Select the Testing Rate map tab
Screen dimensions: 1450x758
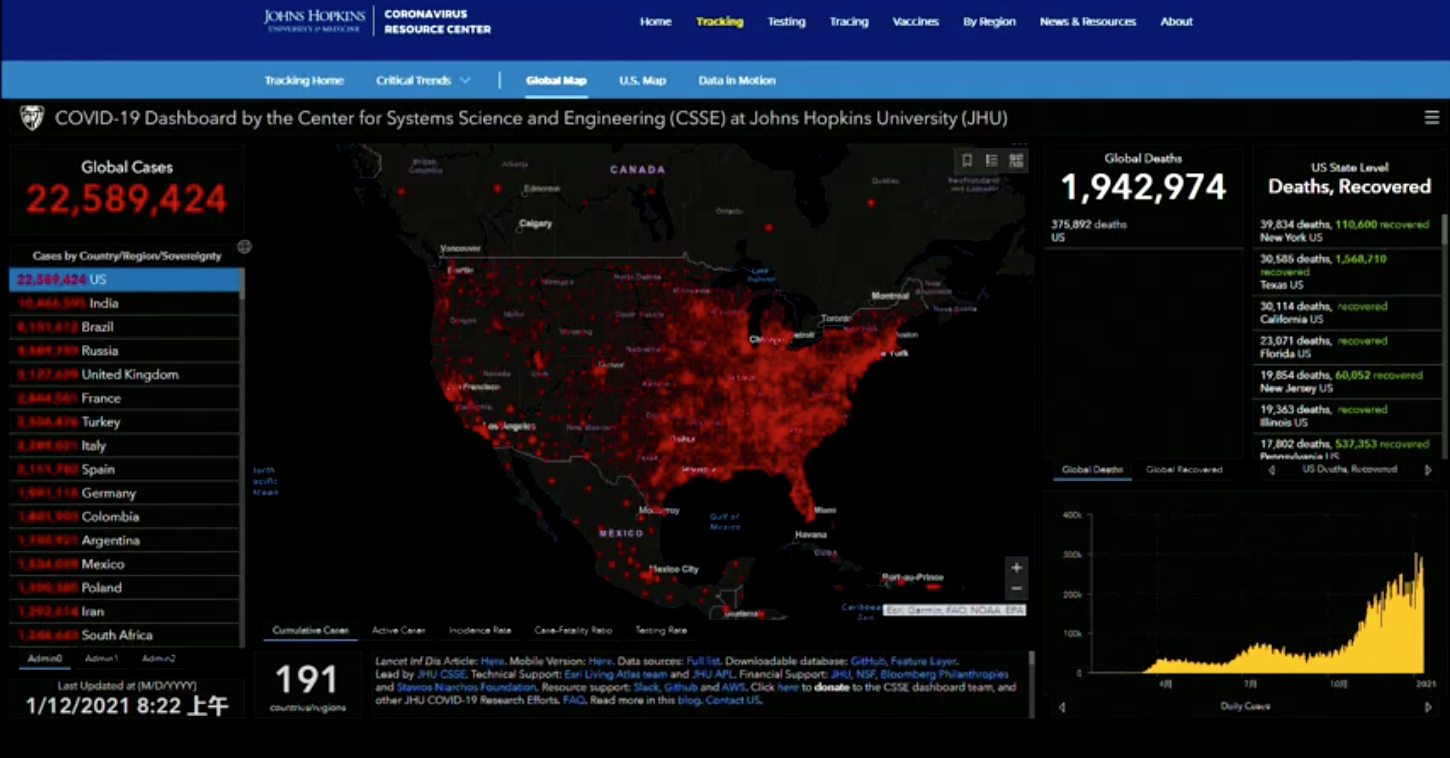661,631
